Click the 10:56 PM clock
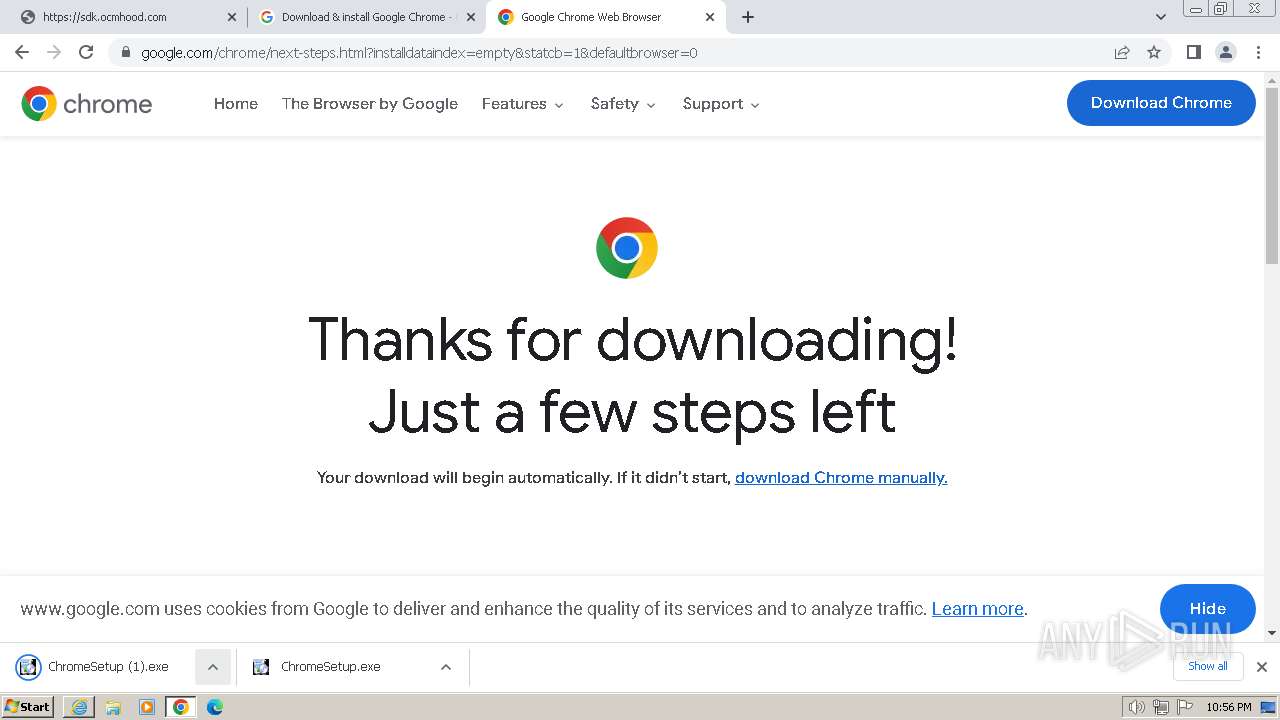Viewport: 1280px width, 720px height. tap(1229, 707)
